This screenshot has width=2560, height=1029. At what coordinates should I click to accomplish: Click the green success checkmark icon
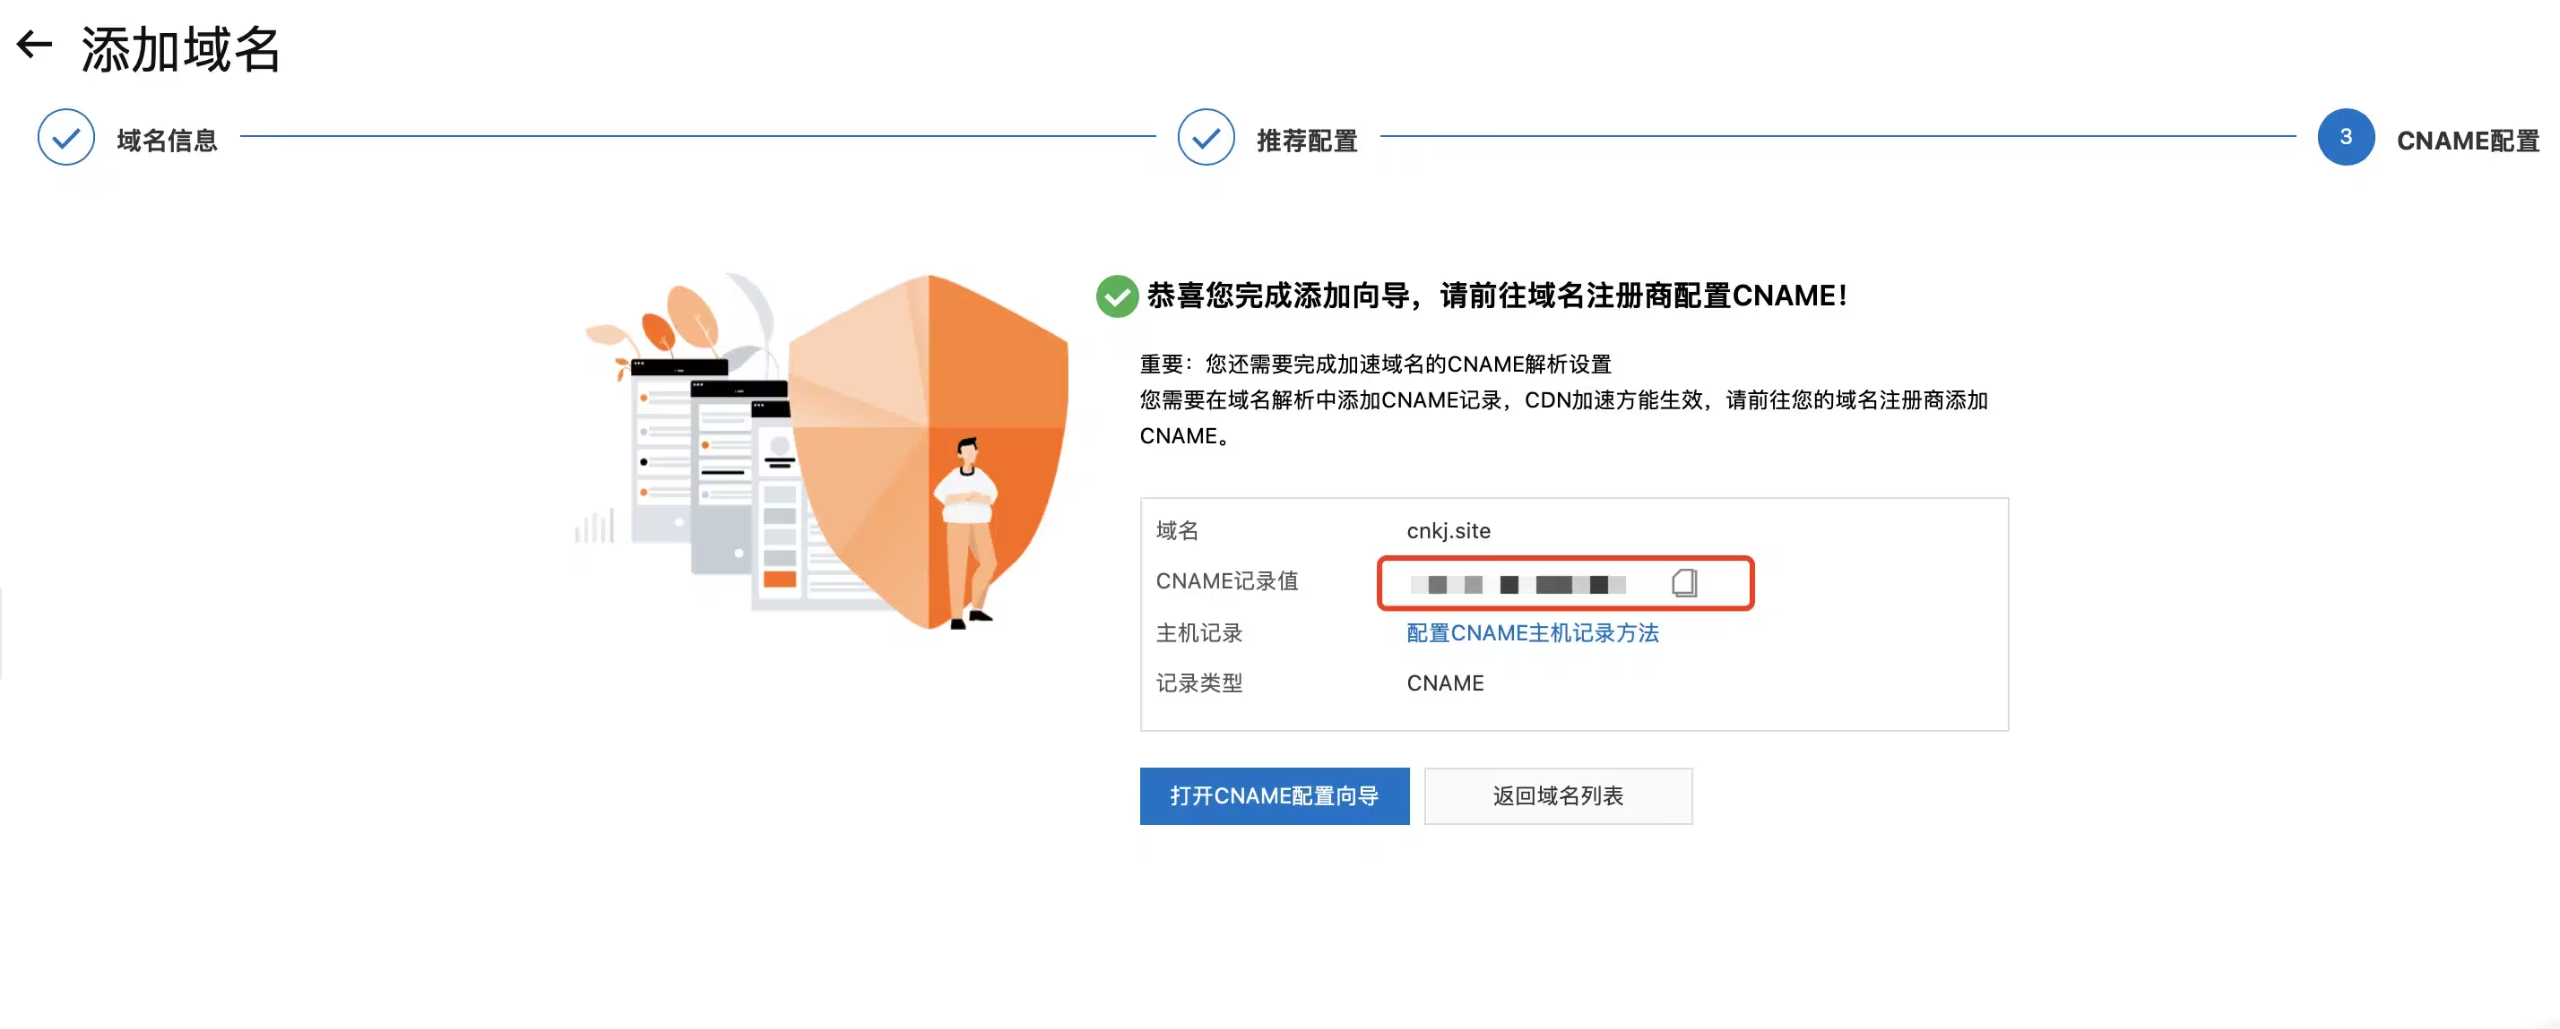click(1116, 296)
